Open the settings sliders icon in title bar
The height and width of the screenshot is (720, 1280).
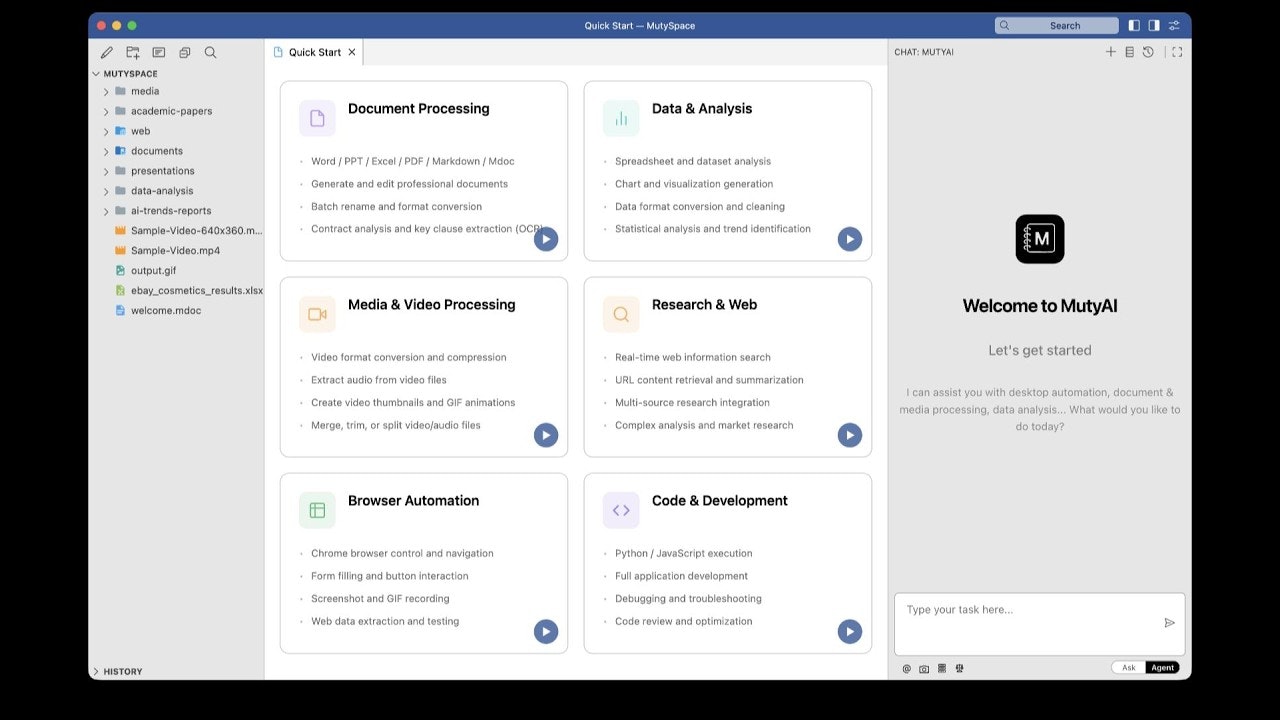pos(1174,25)
